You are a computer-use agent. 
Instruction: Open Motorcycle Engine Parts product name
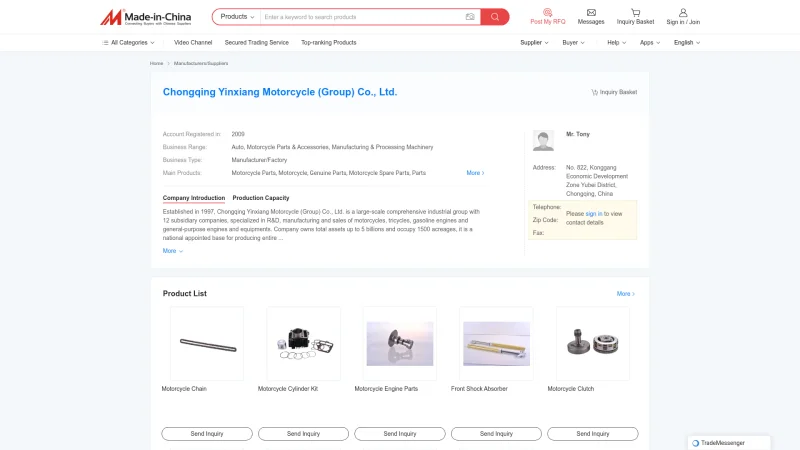pyautogui.click(x=386, y=389)
